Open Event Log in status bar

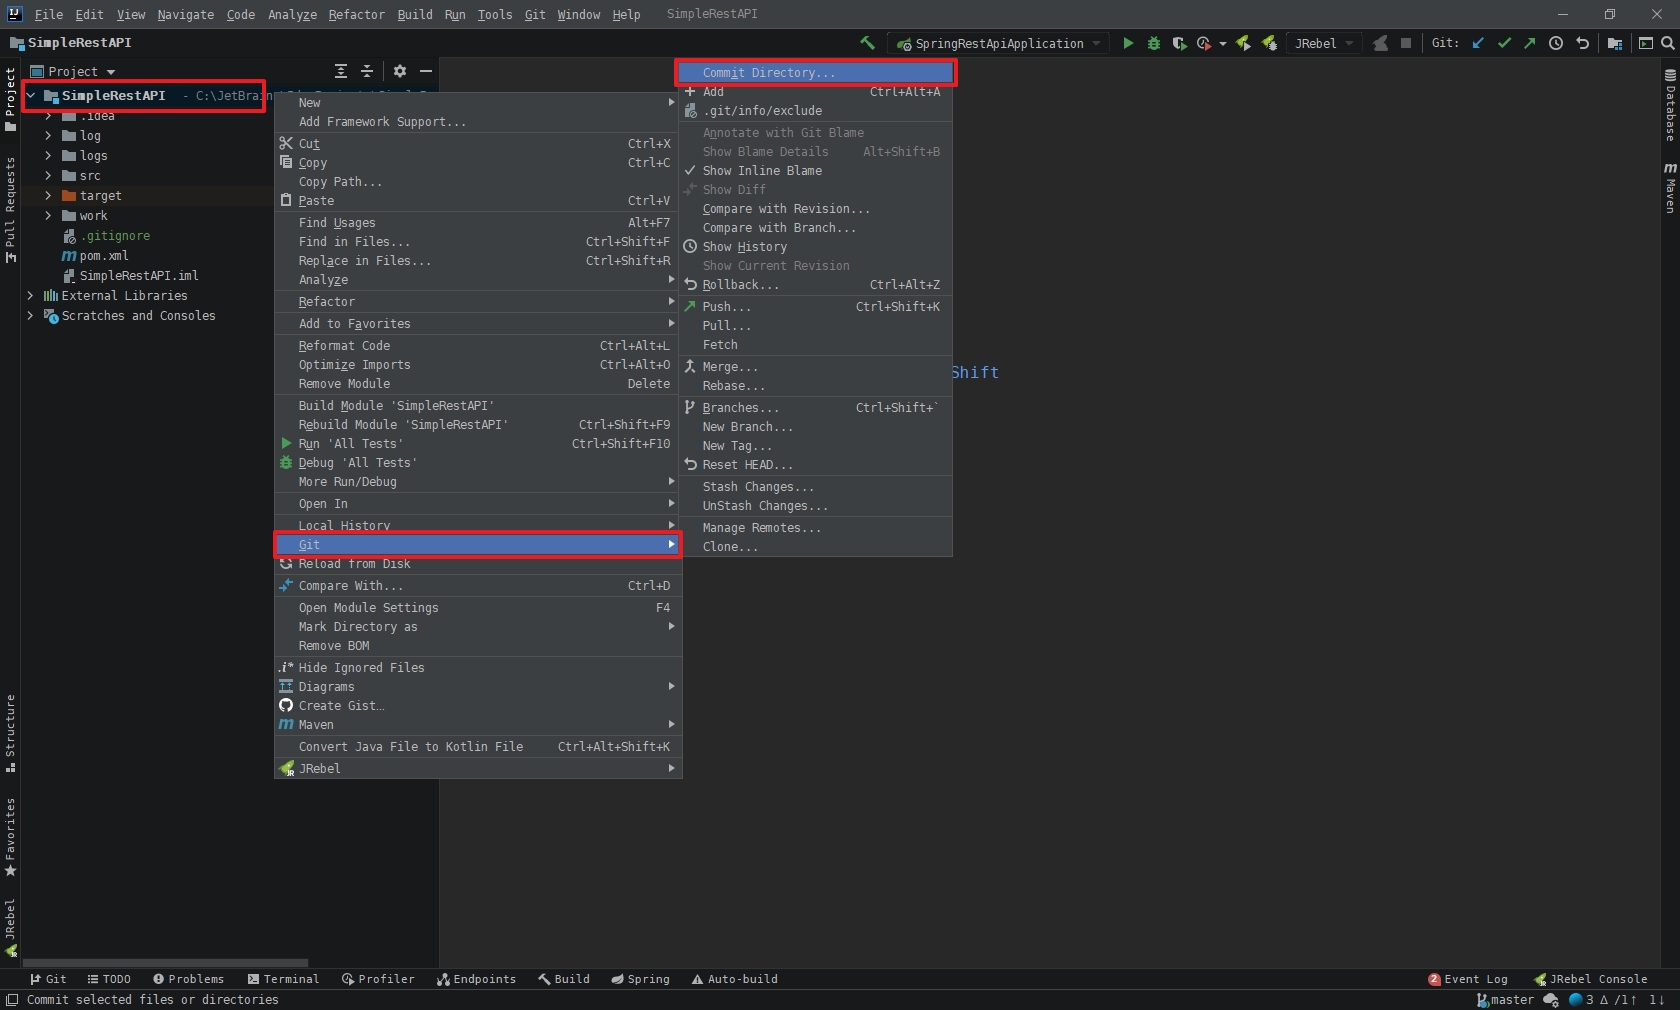1468,979
